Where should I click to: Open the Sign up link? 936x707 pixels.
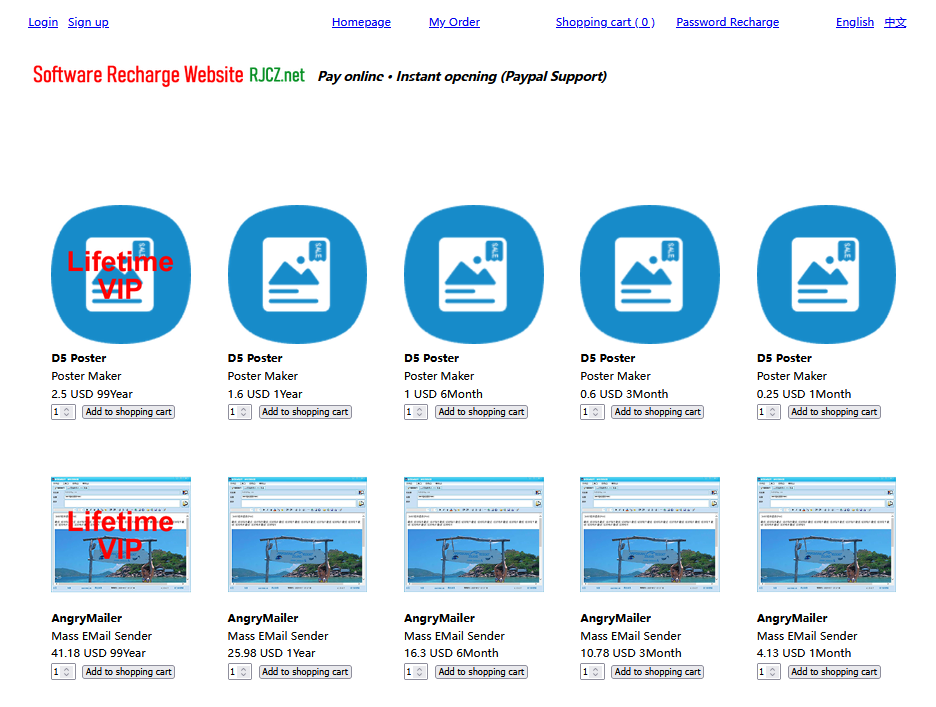(88, 22)
